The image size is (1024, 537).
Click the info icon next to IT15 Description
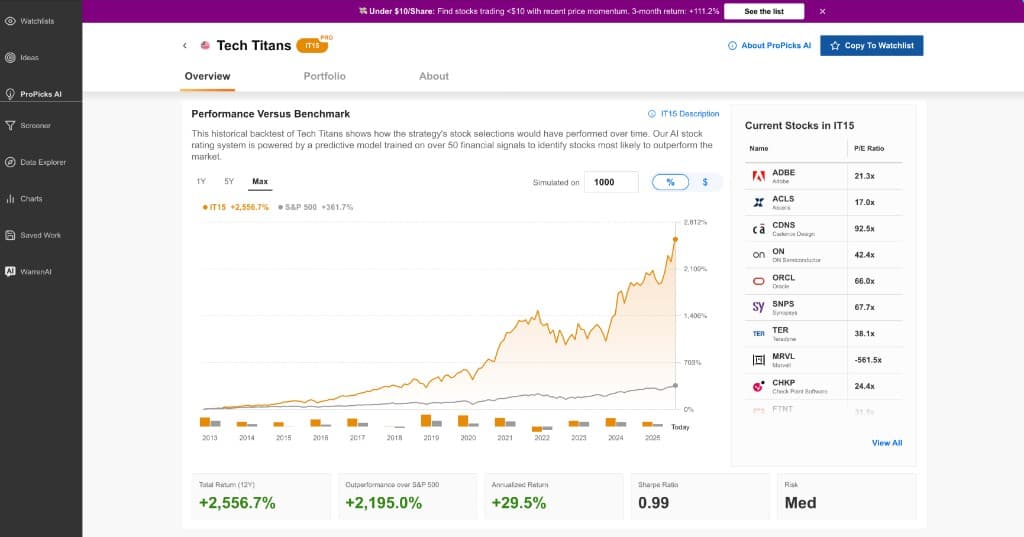tap(651, 114)
